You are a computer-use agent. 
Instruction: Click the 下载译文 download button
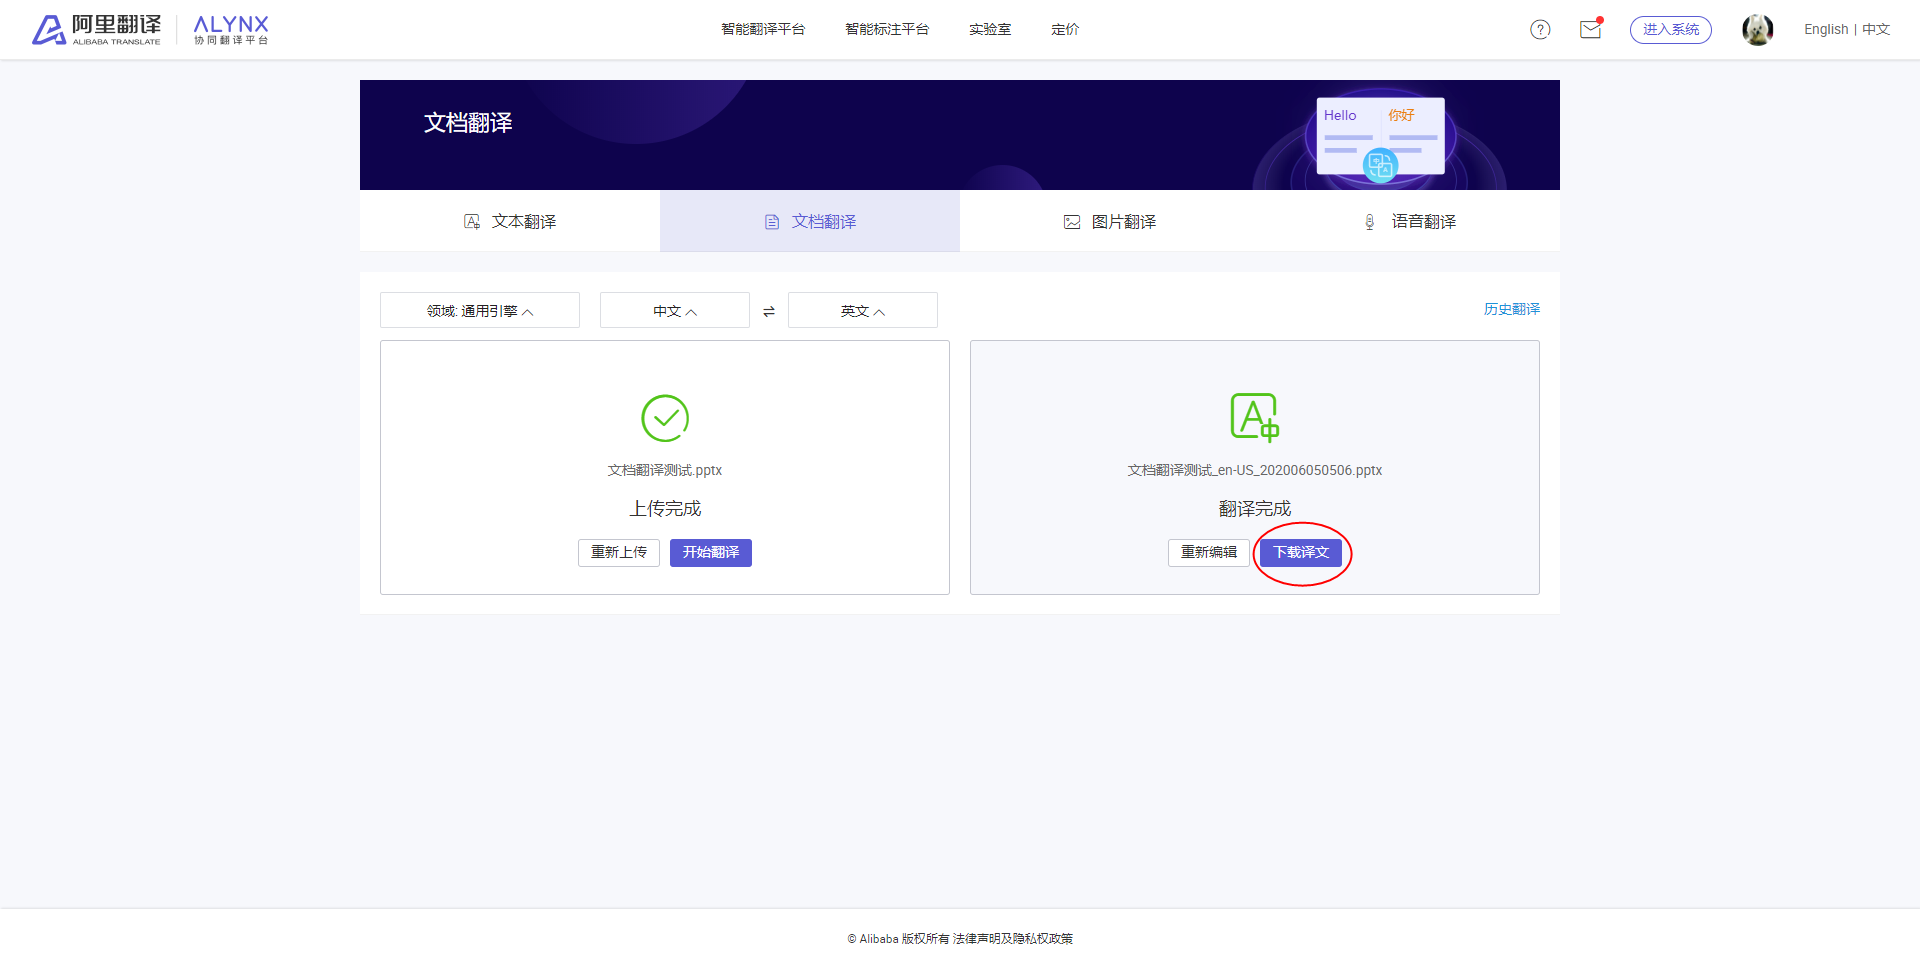coord(1301,553)
